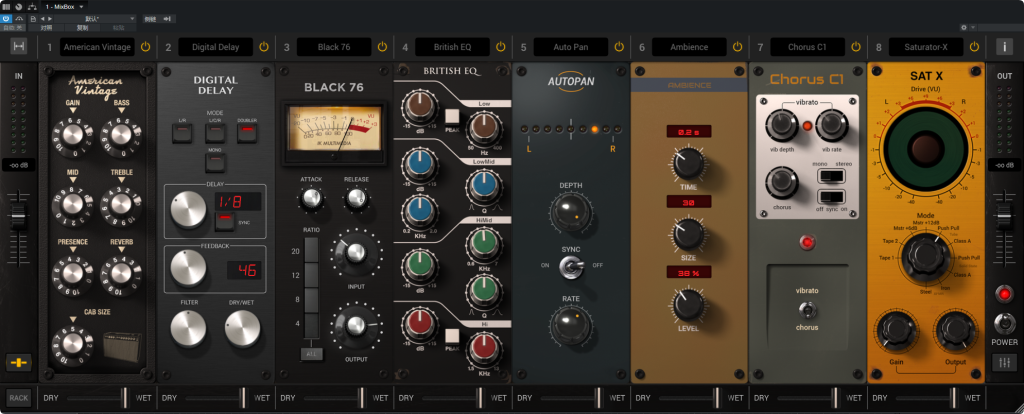Click Black 76 ratio 20 button
The image size is (1024, 414).
[312, 251]
